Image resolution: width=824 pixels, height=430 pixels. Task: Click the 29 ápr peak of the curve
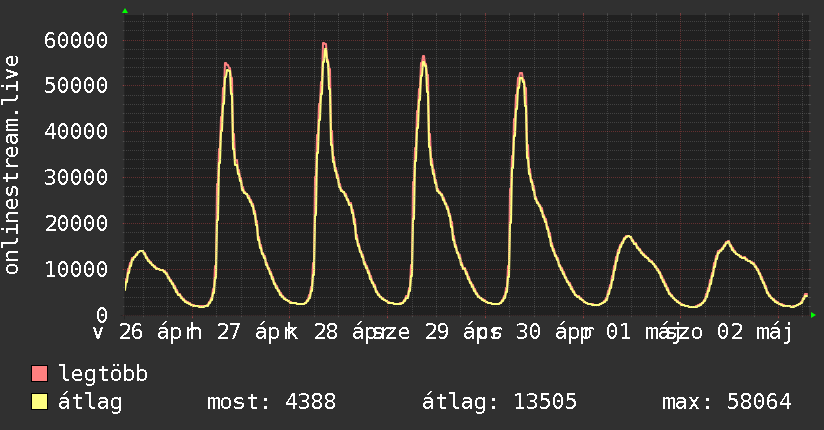coord(424,57)
